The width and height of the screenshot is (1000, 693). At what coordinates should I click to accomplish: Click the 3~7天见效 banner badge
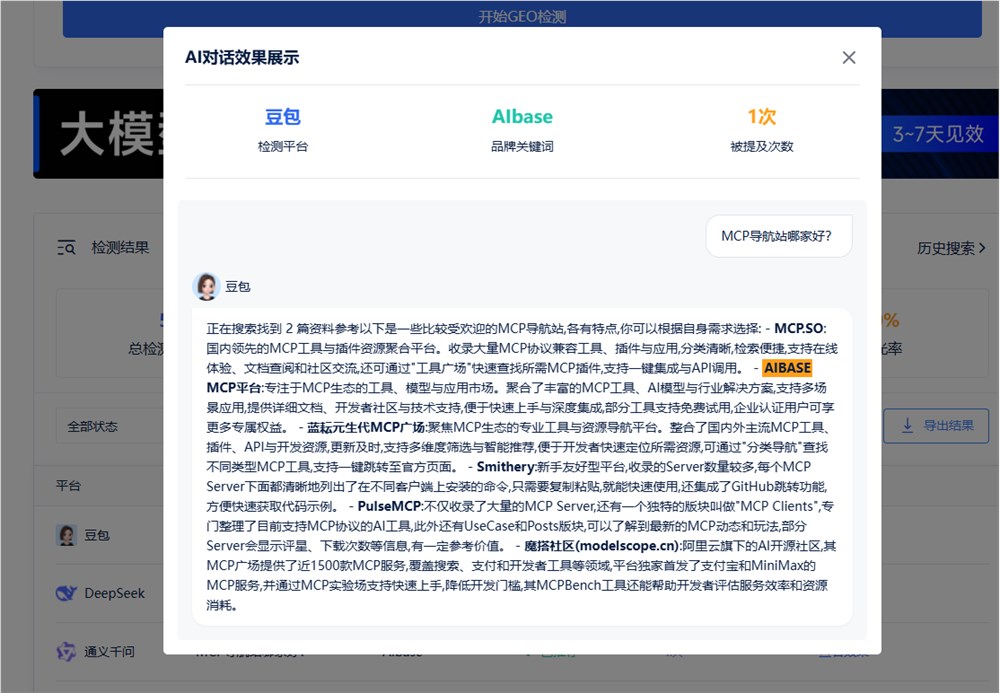937,134
